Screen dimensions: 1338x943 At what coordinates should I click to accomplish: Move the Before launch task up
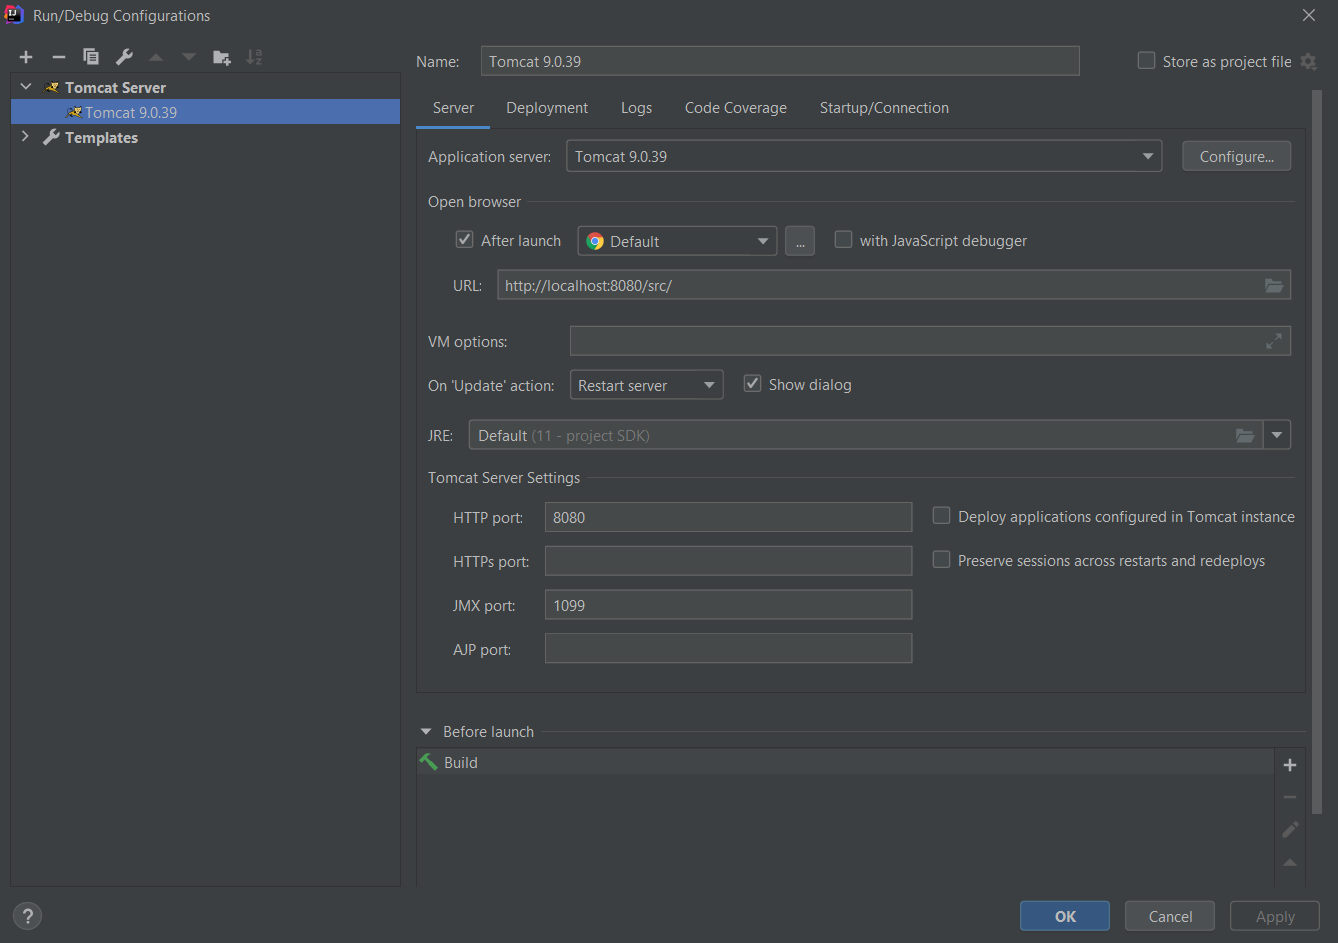click(1290, 862)
